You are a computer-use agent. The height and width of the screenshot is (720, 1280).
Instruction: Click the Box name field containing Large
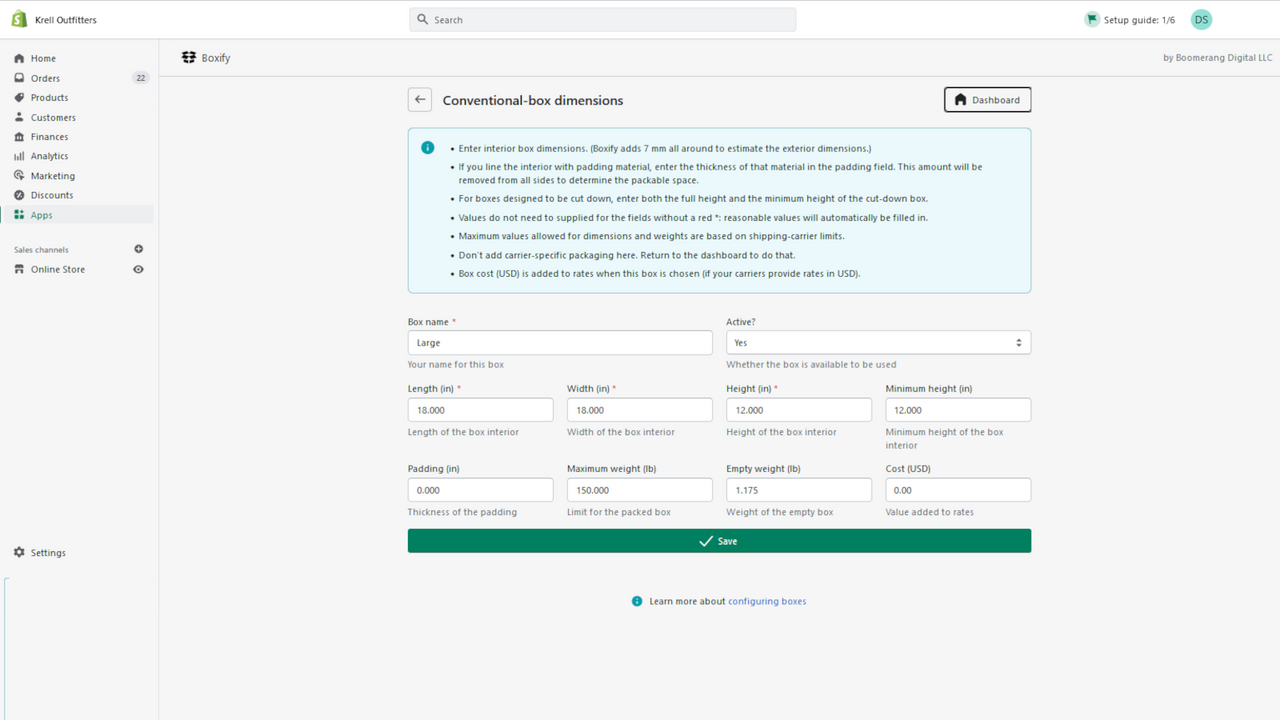point(560,342)
